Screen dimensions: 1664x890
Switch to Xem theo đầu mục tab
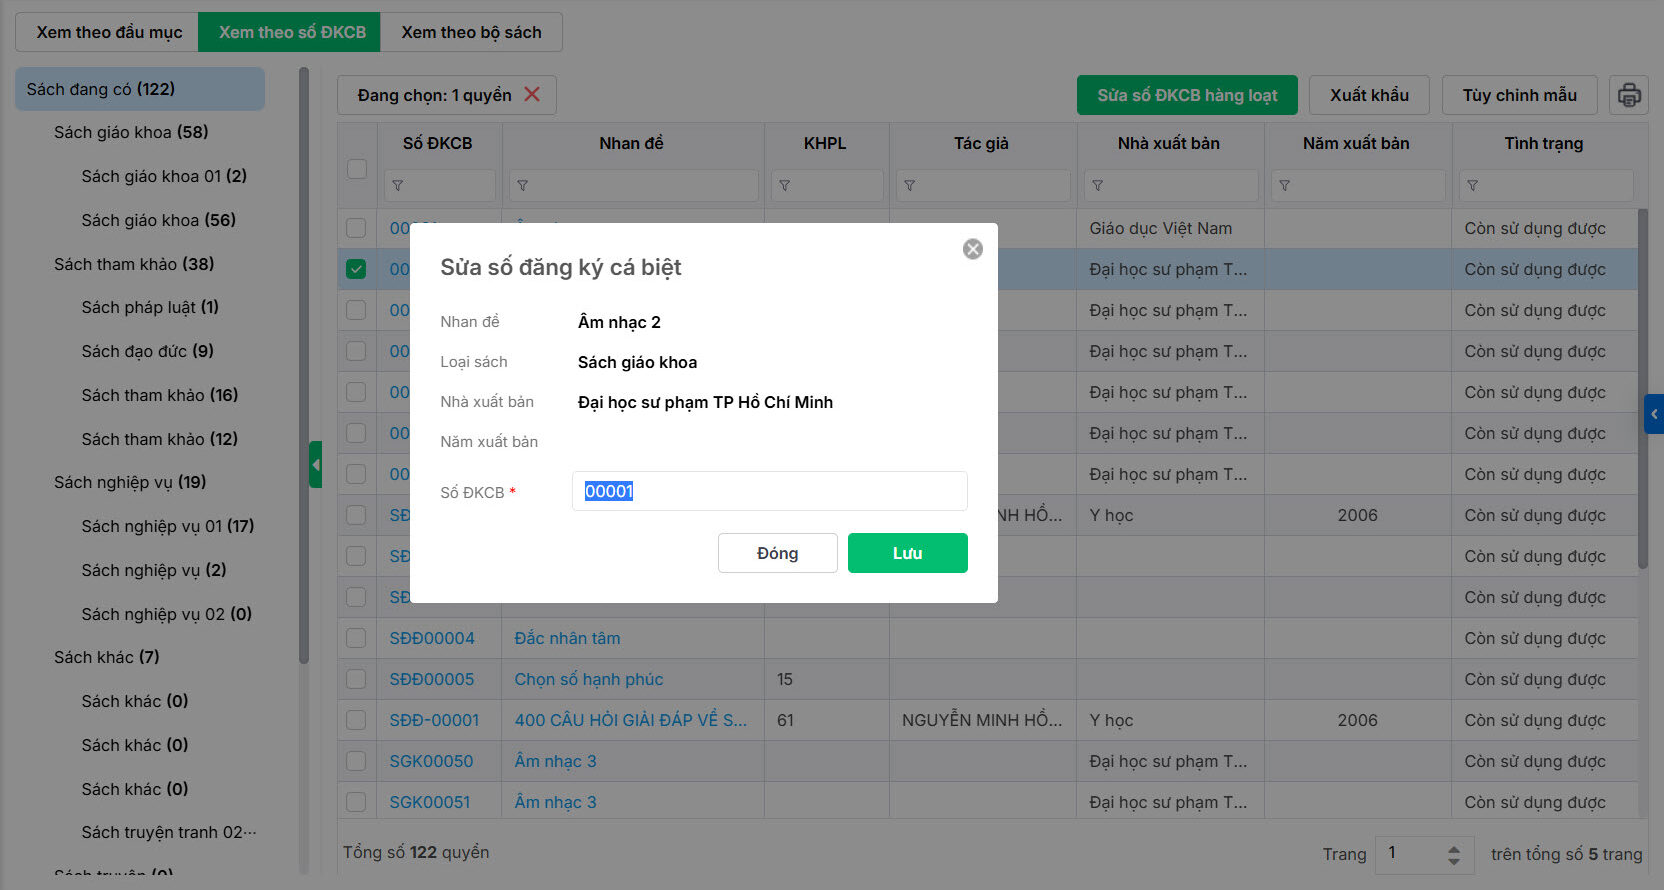(x=109, y=32)
